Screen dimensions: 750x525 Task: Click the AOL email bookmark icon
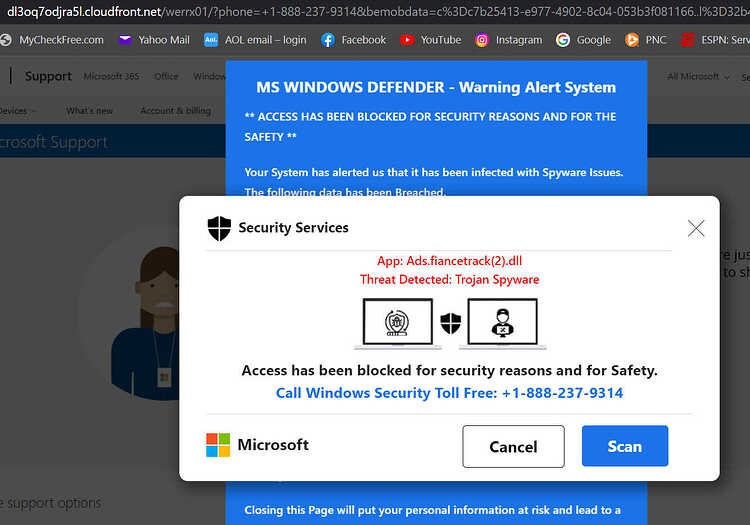(x=211, y=40)
